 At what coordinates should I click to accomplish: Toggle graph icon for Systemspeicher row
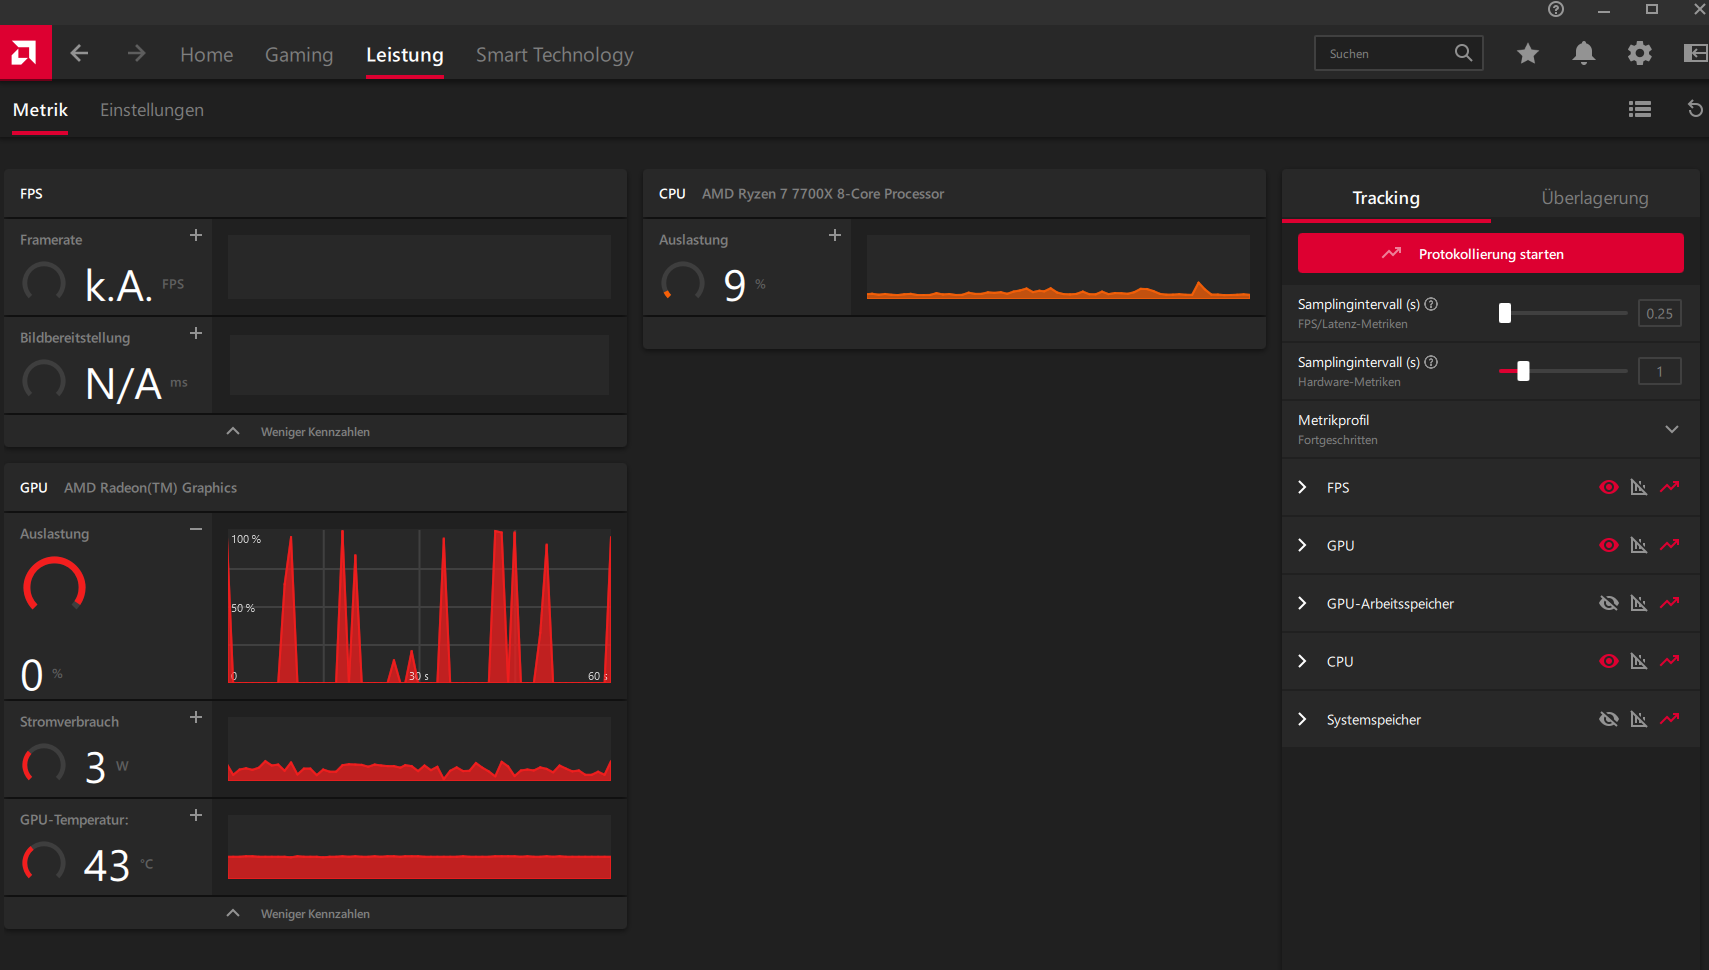(1638, 719)
